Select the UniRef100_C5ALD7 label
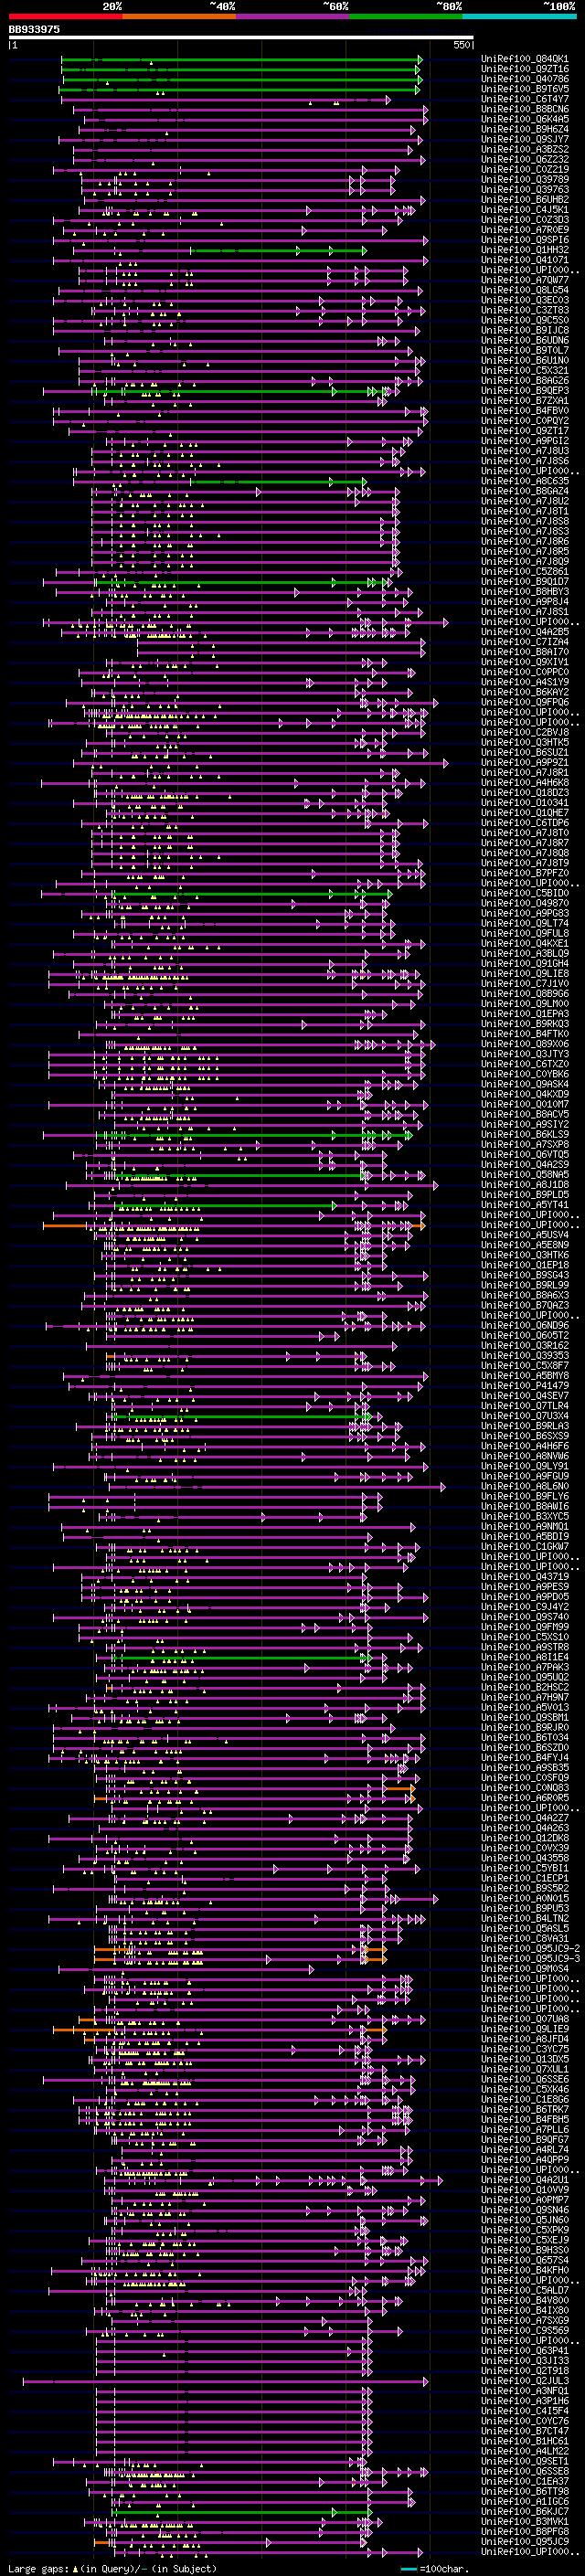This screenshot has width=585, height=2576. click(525, 2290)
